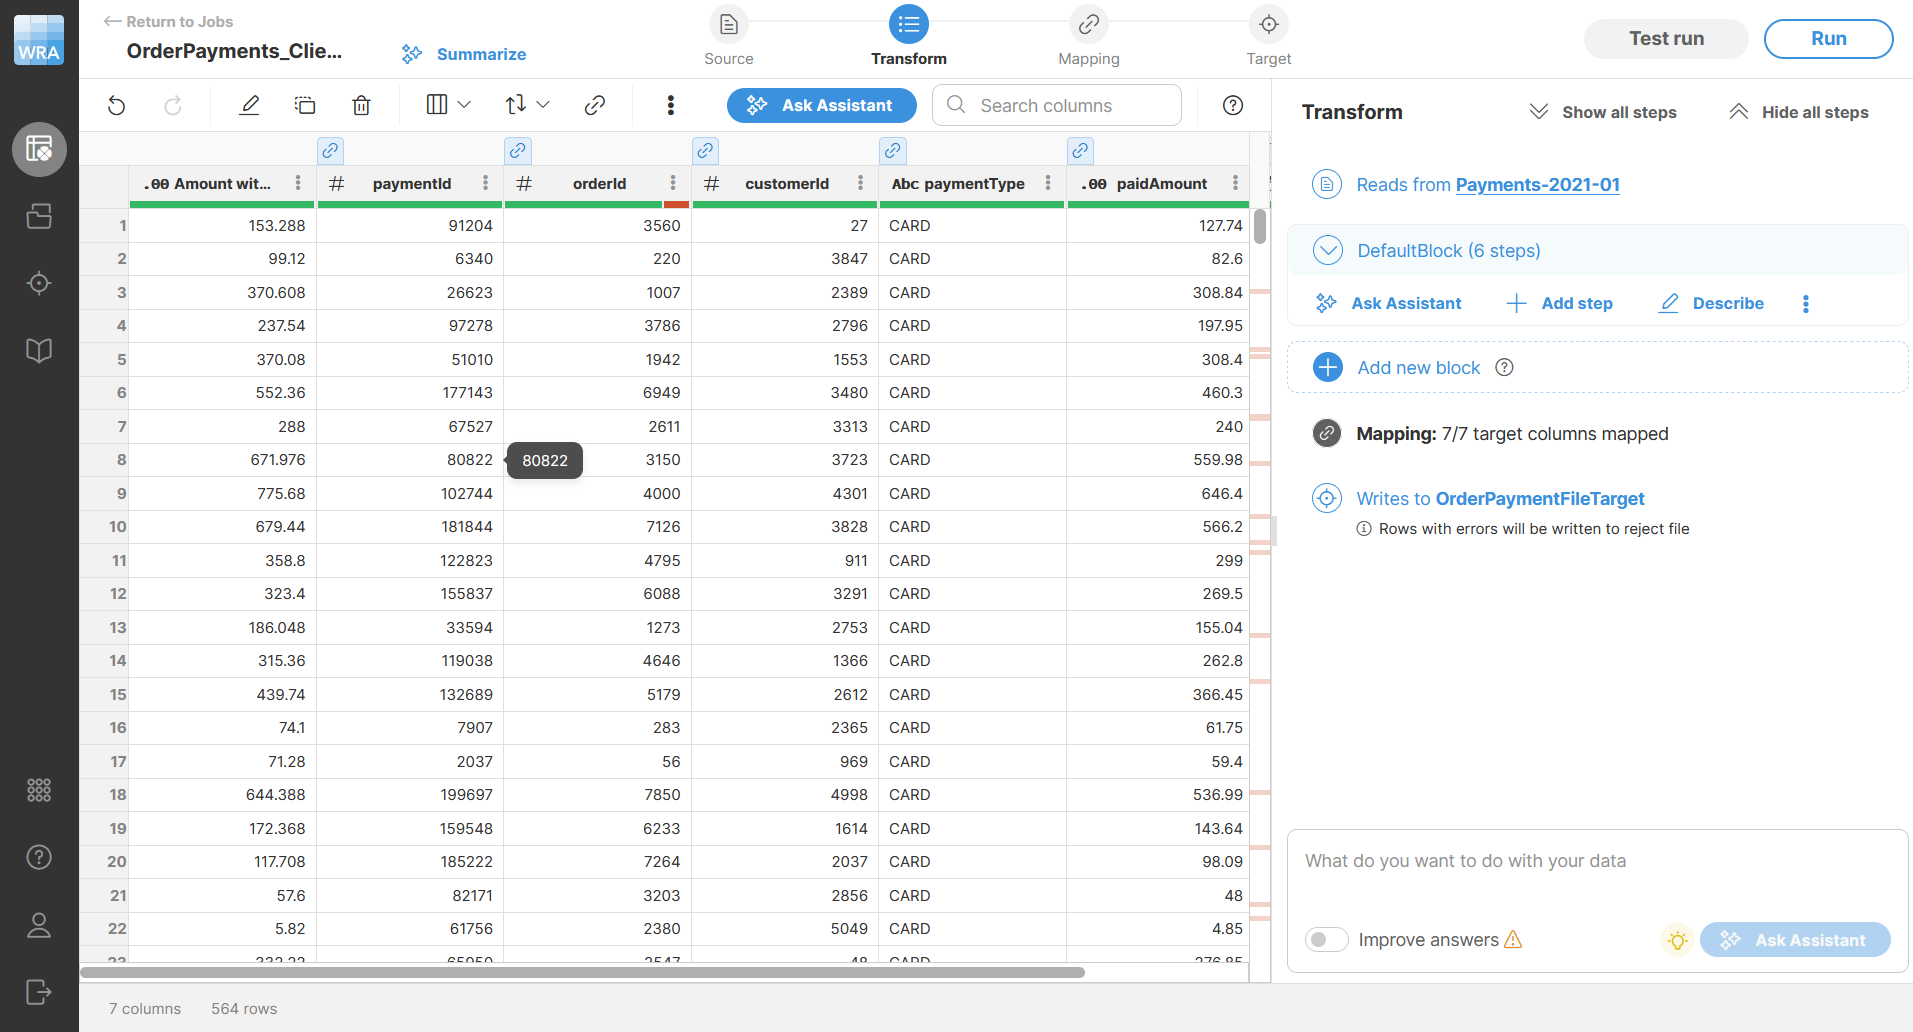Open the apps grid in sidebar

(x=39, y=790)
